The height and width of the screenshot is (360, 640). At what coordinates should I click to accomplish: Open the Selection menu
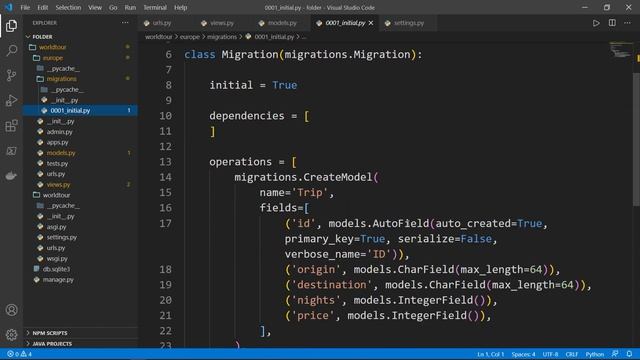coord(68,7)
